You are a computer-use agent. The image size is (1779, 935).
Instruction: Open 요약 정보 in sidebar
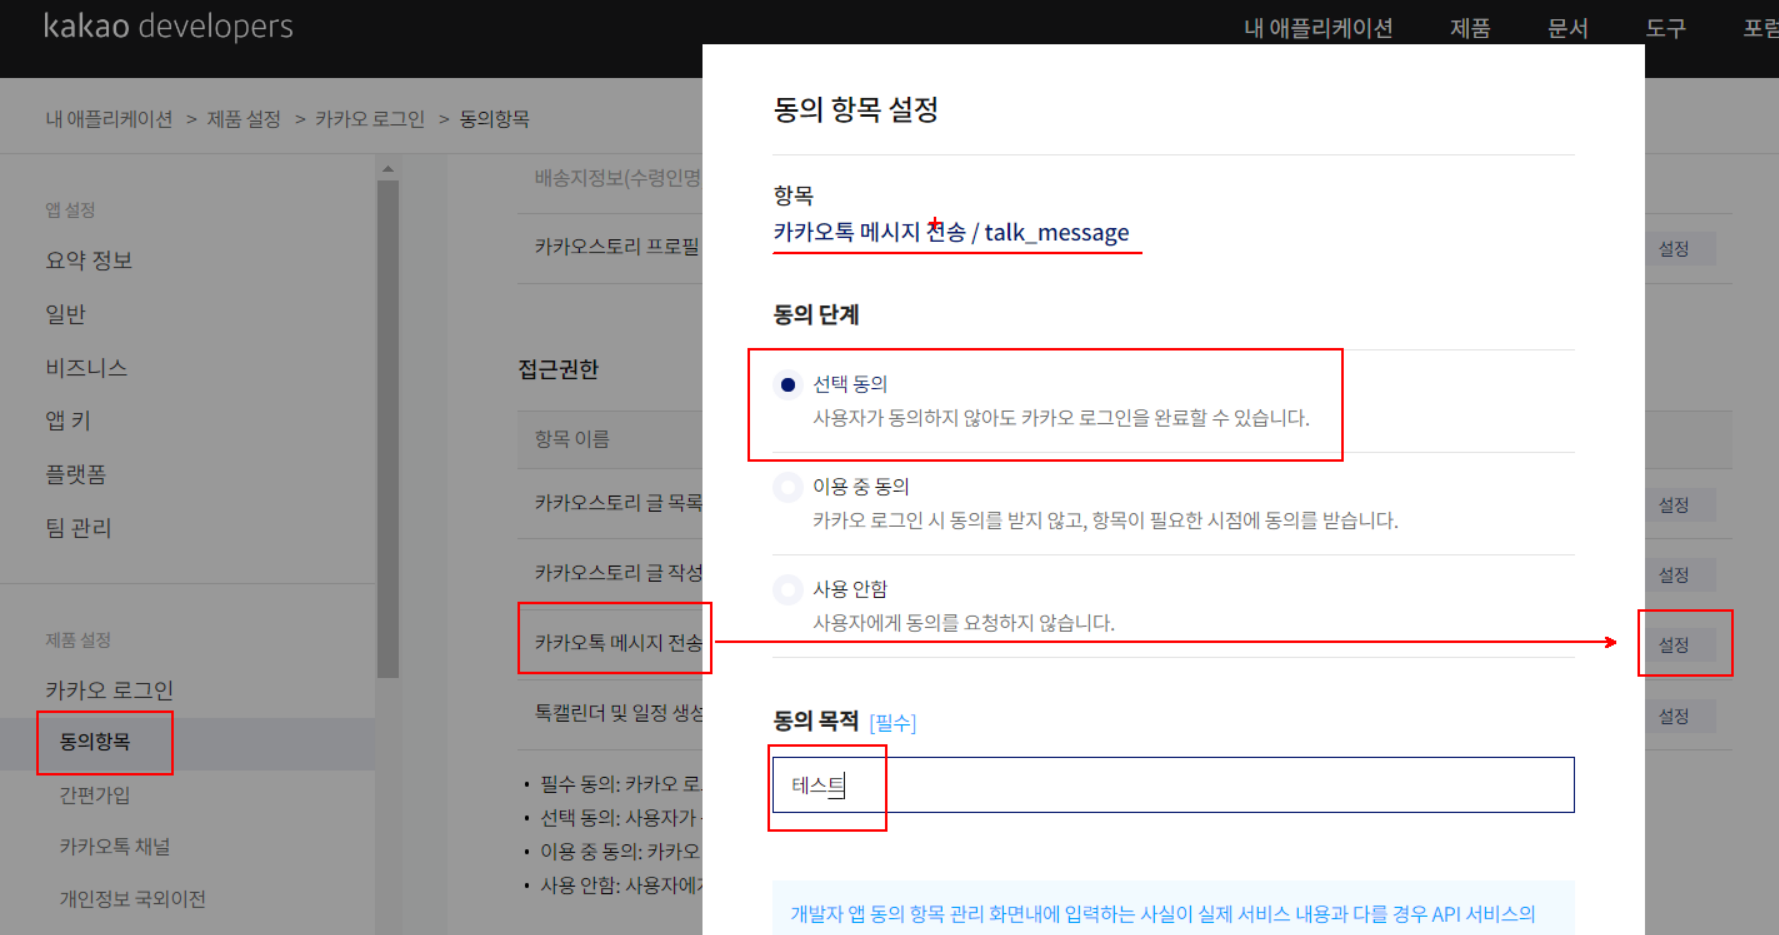(89, 261)
